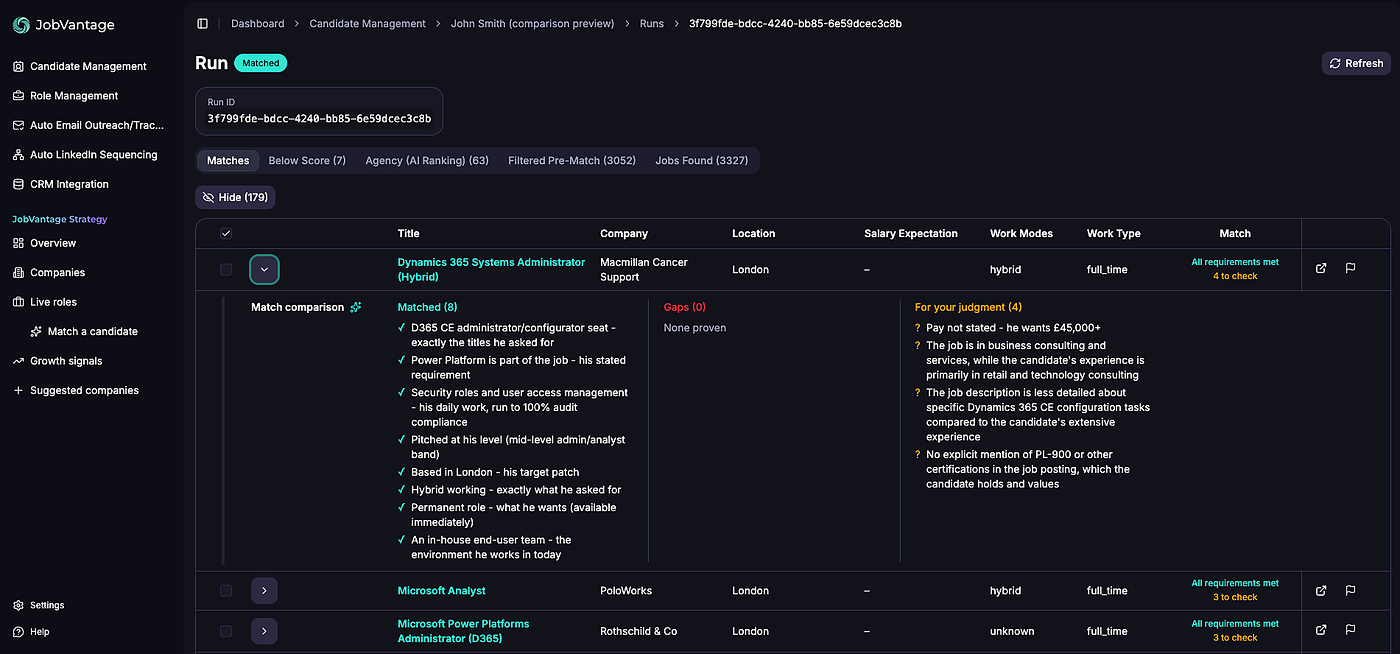
Task: Expand the Microsoft Power Platforms Administrator row
Action: (264, 631)
